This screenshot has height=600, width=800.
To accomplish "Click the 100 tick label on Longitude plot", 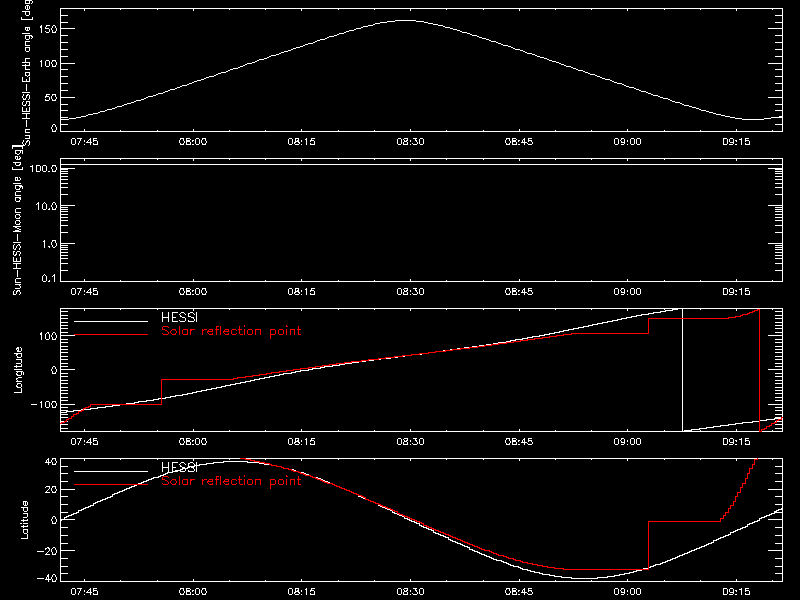I will point(47,336).
